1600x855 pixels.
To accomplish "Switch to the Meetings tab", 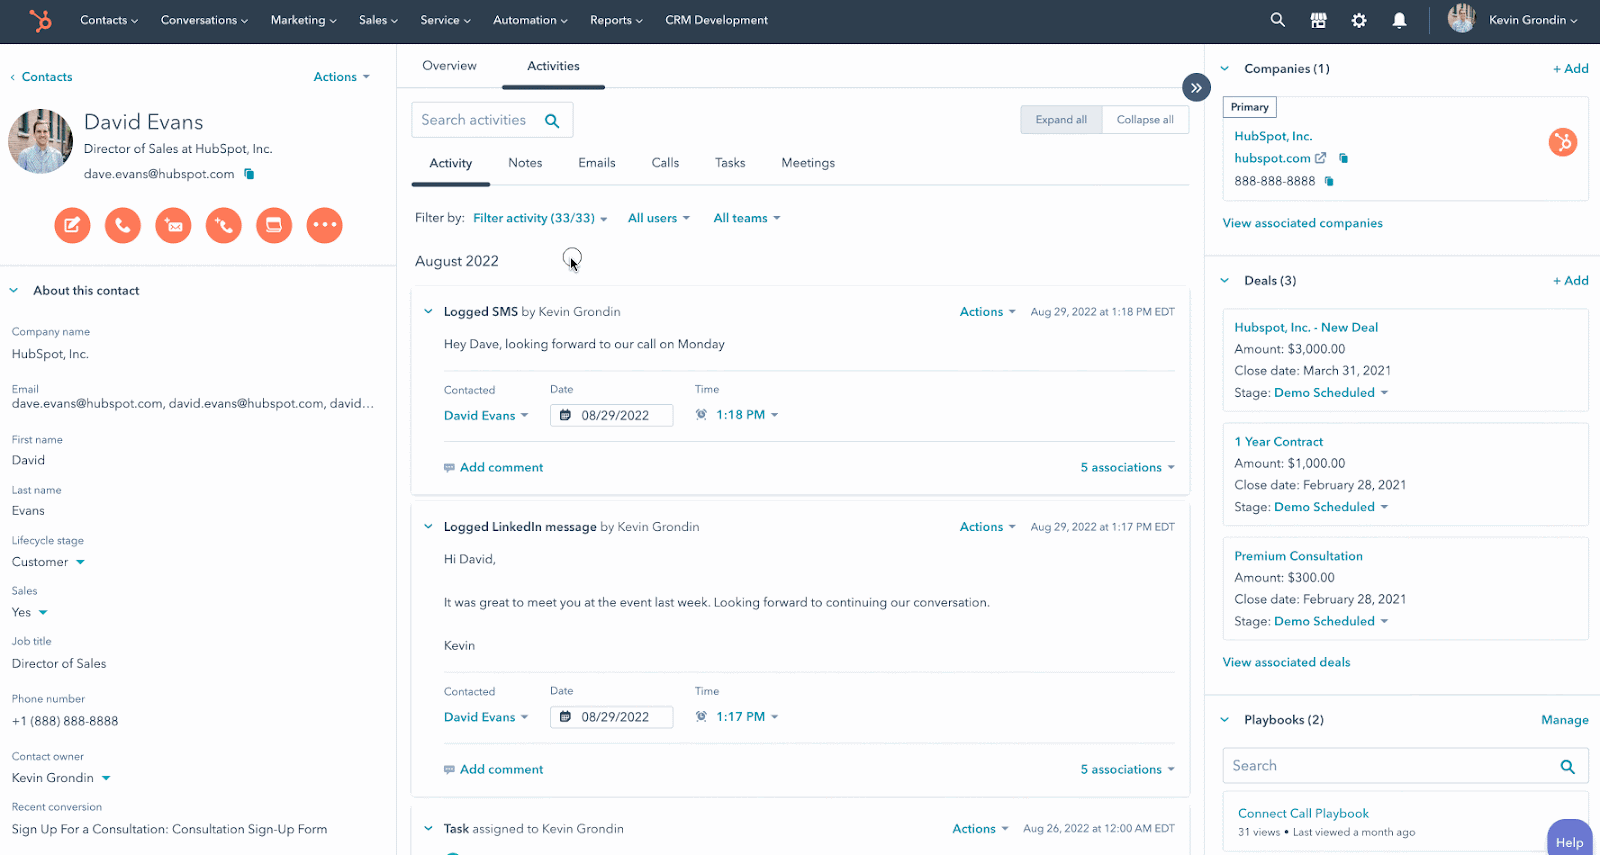I will (x=808, y=163).
